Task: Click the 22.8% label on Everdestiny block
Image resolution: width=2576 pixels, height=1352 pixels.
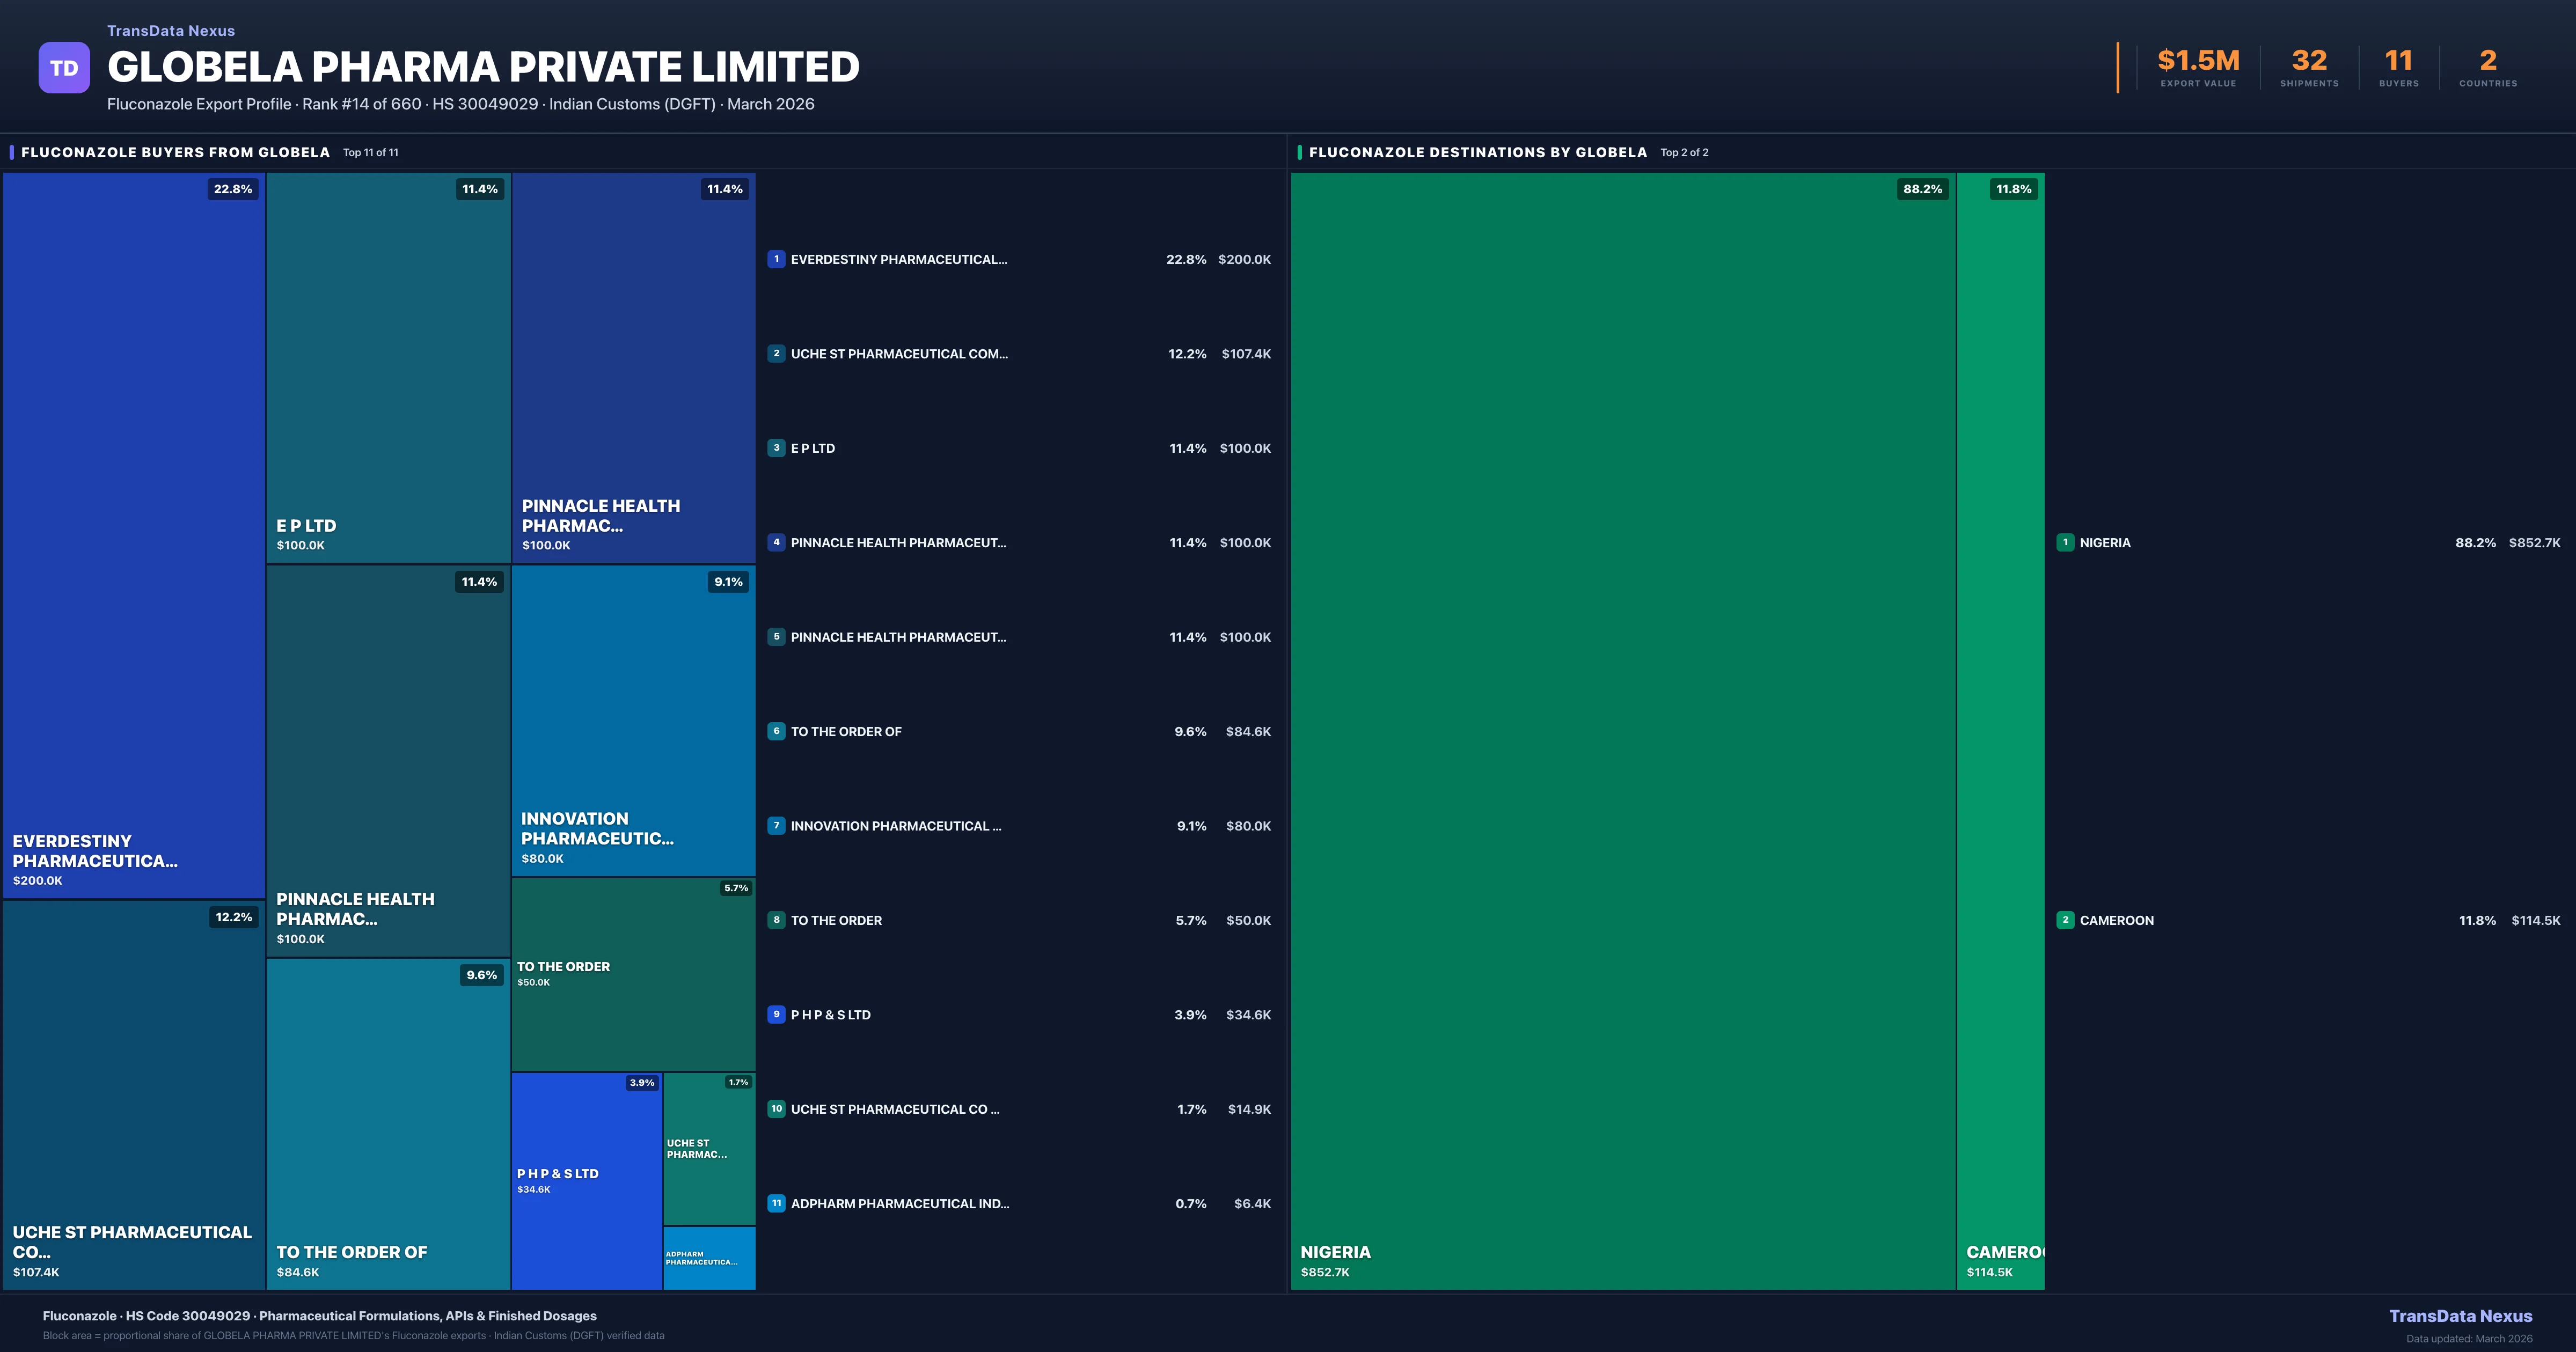Action: click(233, 189)
